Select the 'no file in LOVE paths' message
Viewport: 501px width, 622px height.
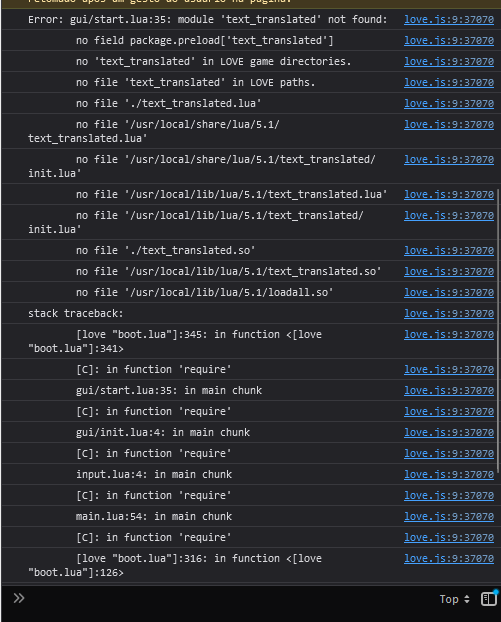click(196, 83)
